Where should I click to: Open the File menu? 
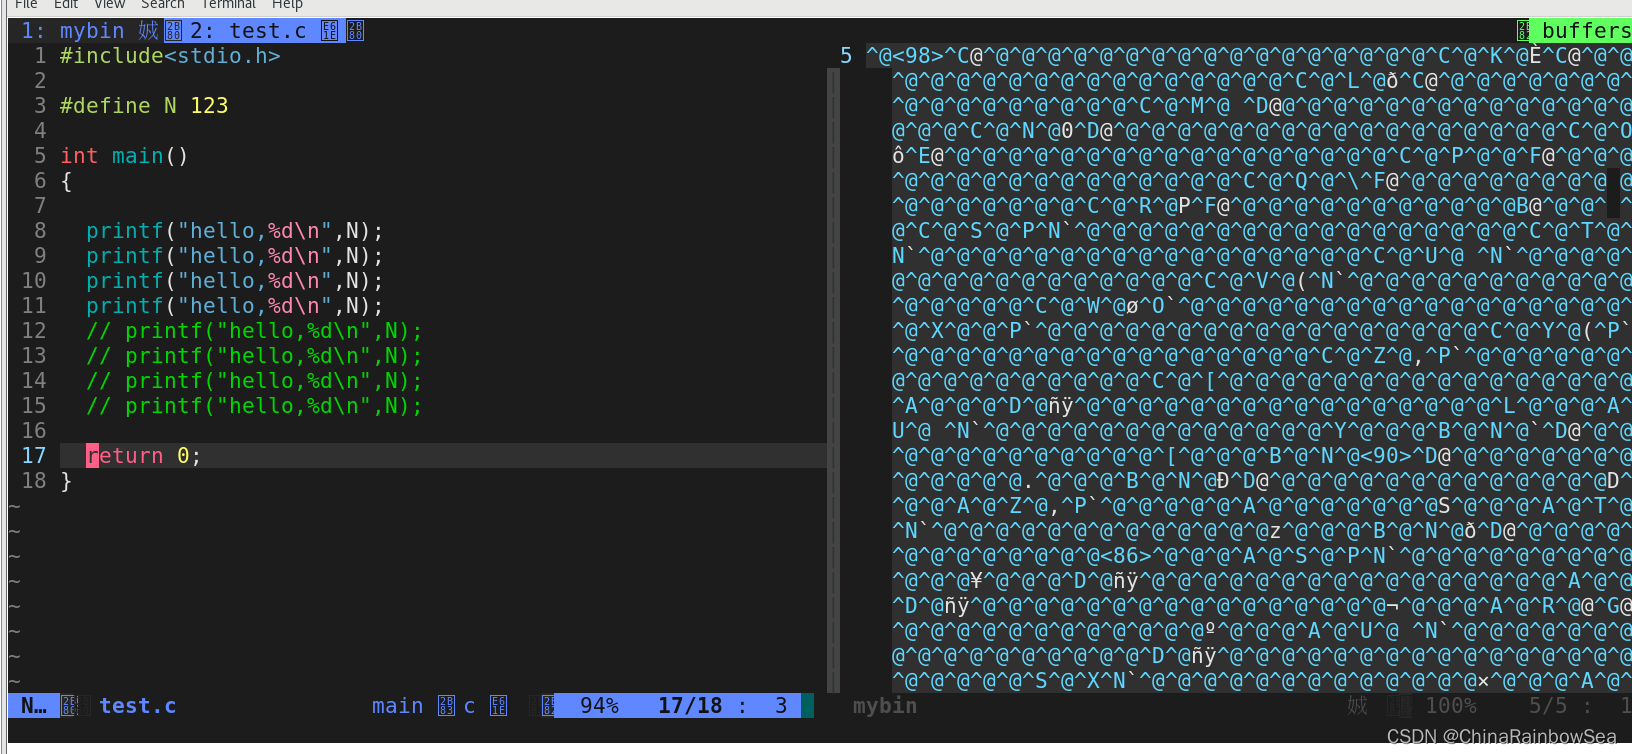click(x=26, y=5)
